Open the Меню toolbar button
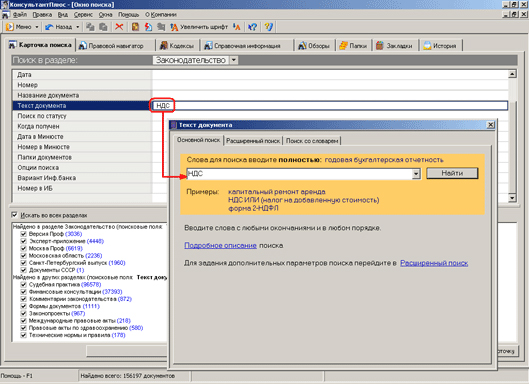Screen dimensions: 529x384 pyautogui.click(x=19, y=27)
